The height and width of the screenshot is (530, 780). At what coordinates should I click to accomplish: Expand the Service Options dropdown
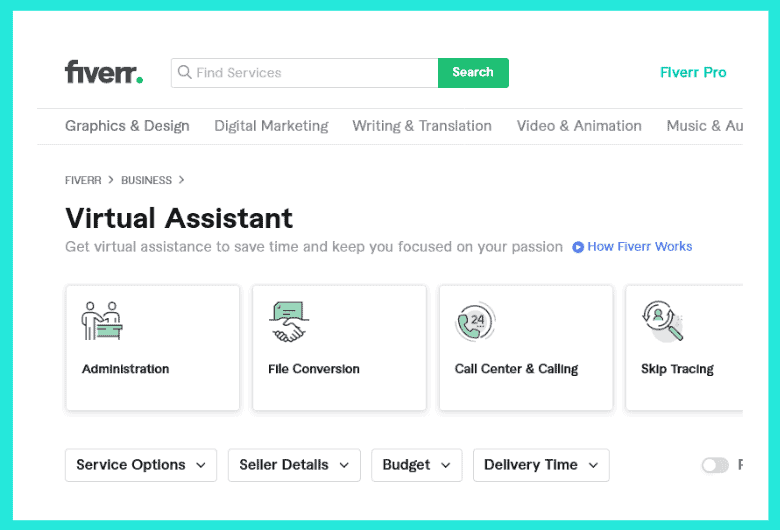[141, 465]
